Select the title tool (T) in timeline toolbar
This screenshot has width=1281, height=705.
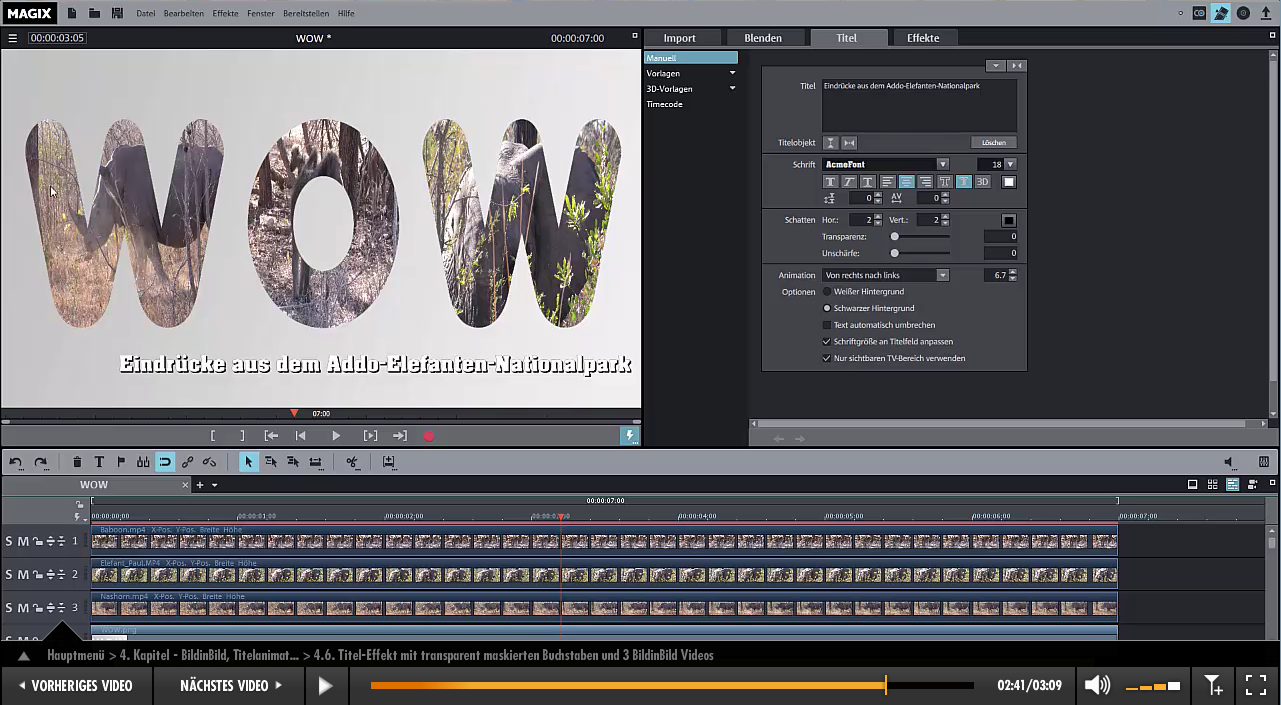pyautogui.click(x=99, y=462)
